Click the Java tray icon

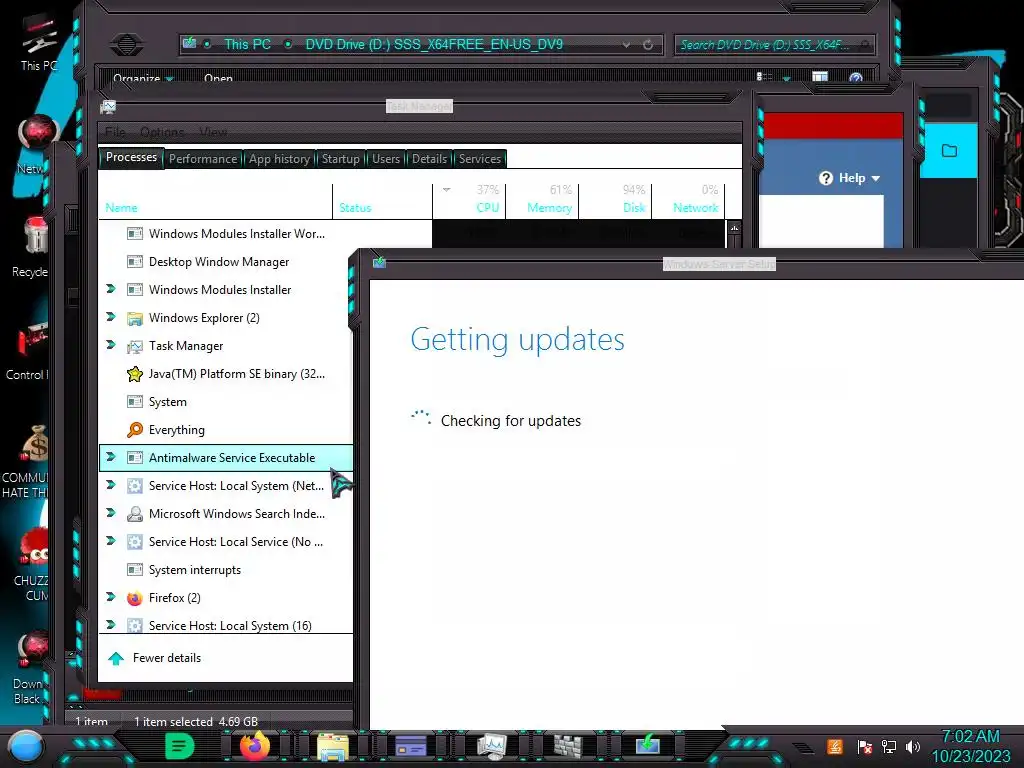[835, 746]
